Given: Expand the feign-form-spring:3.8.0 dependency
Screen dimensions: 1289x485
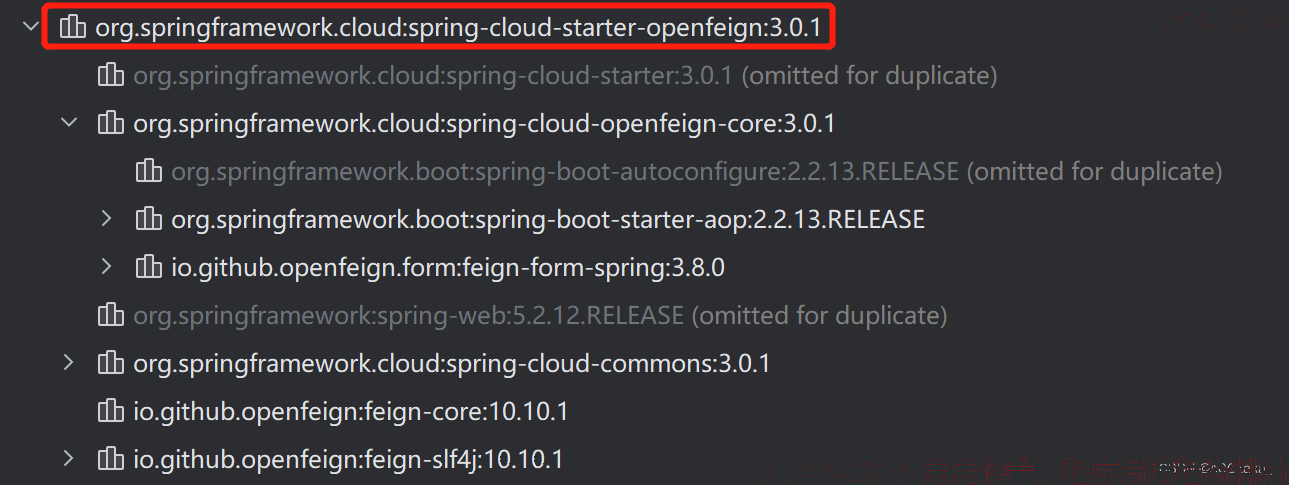Looking at the screenshot, I should [x=107, y=266].
